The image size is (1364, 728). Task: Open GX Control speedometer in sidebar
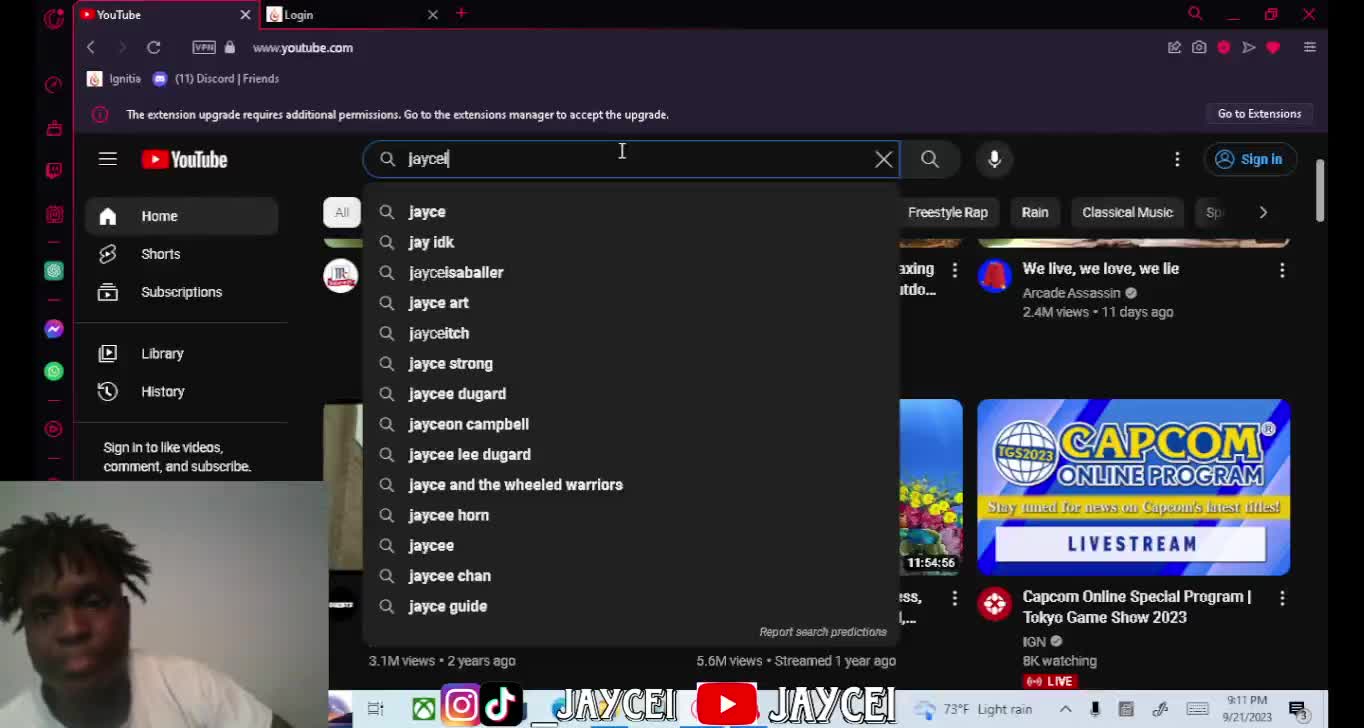(54, 85)
